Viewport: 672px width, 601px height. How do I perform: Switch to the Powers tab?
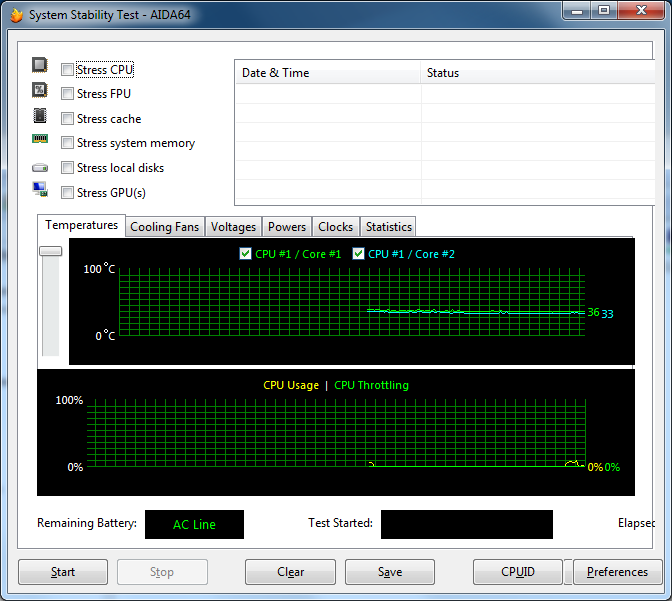click(x=287, y=227)
